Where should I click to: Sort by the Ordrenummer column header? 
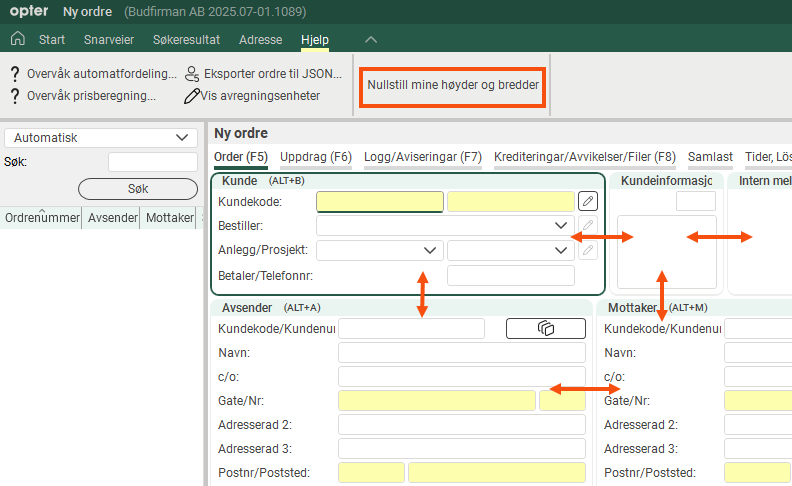[x=41, y=217]
